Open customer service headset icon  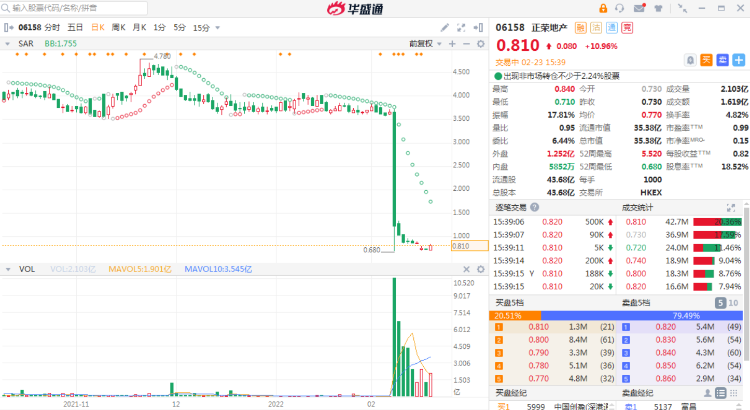[x=620, y=8]
